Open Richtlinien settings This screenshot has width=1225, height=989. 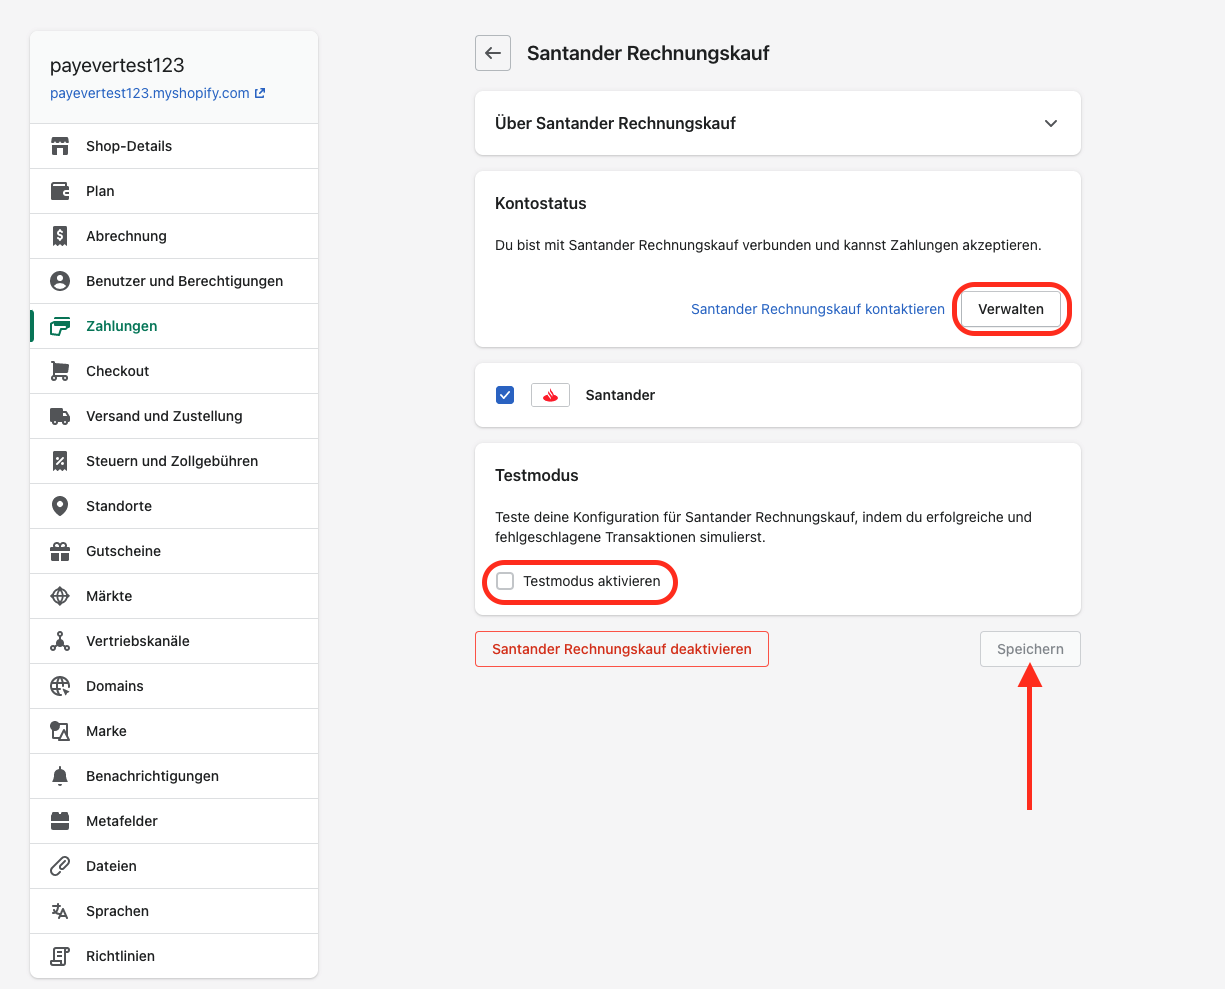coord(174,956)
